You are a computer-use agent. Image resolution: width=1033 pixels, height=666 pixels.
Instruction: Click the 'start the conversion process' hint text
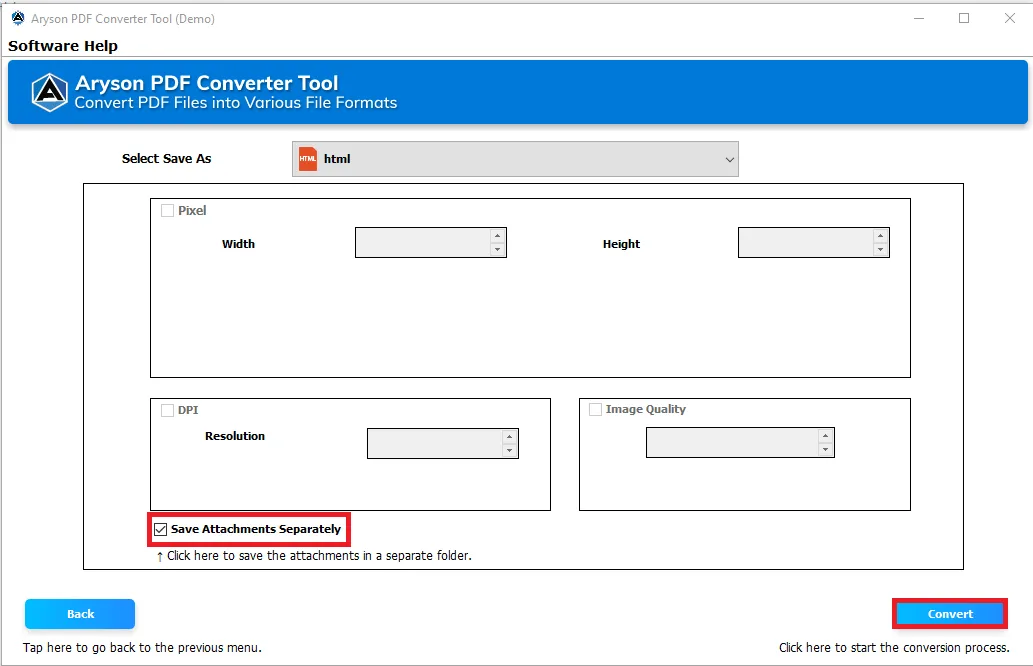(894, 648)
